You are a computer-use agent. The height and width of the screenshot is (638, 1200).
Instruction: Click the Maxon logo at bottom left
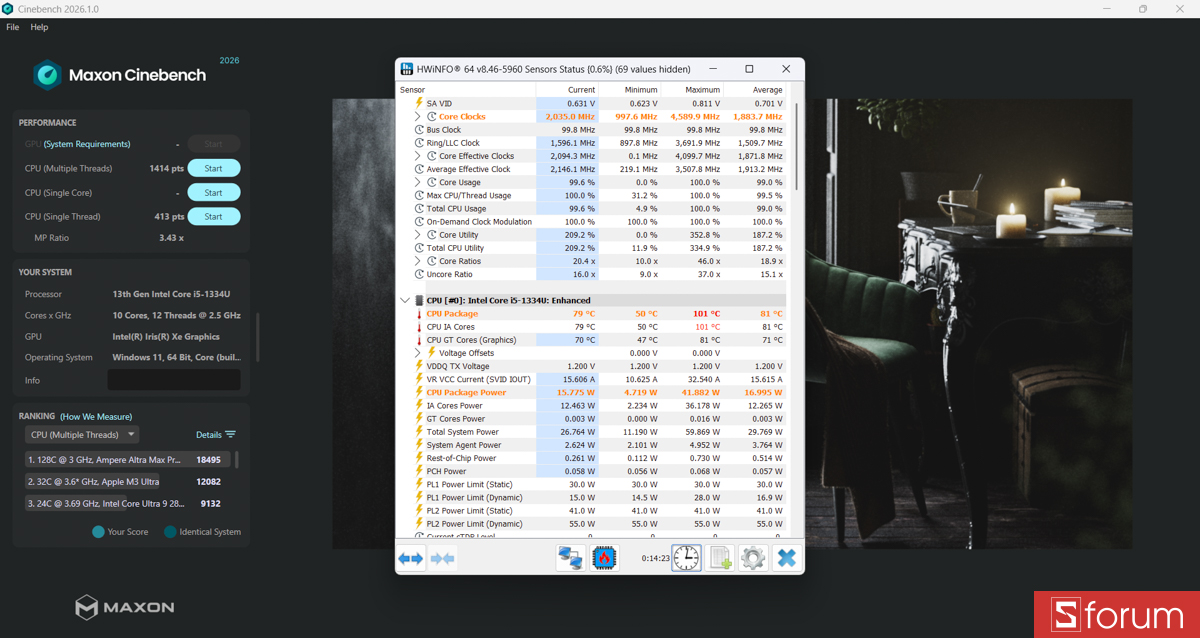tap(125, 607)
